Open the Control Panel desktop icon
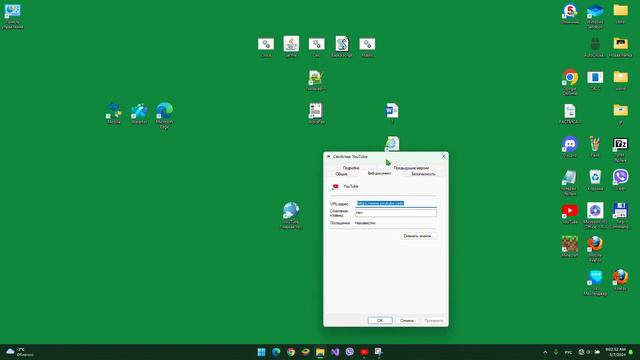 click(13, 11)
